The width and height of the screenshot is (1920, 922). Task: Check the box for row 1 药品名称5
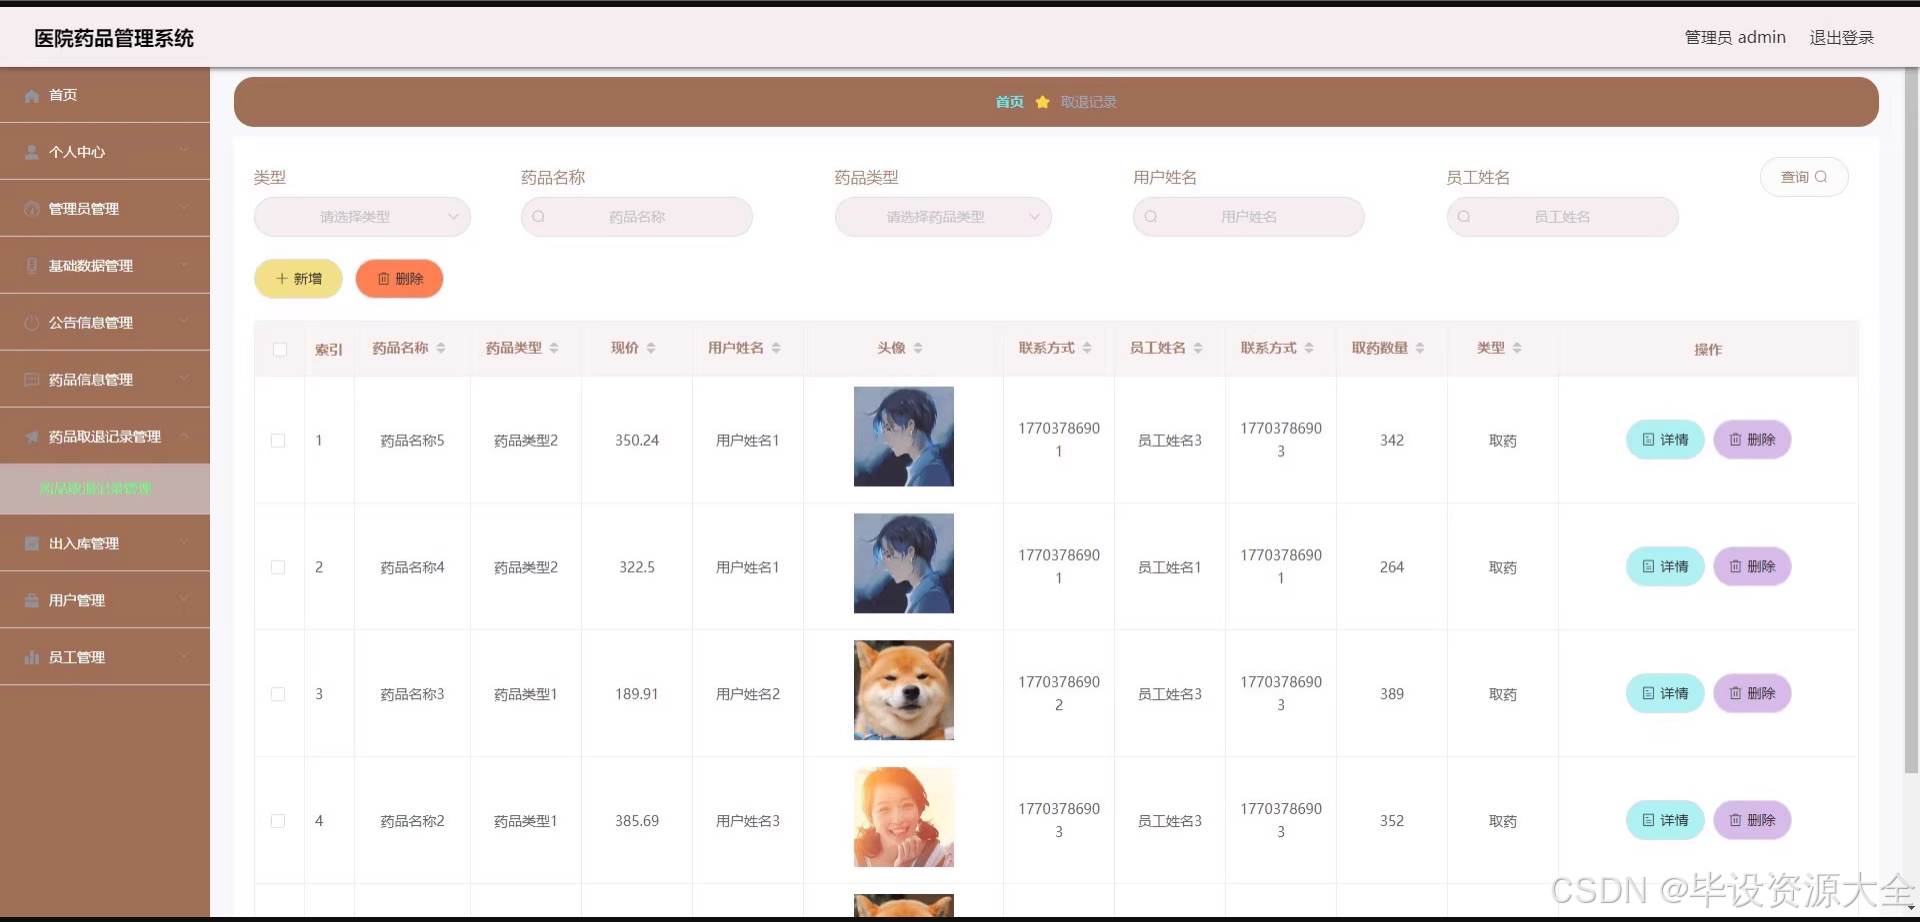[x=278, y=441]
